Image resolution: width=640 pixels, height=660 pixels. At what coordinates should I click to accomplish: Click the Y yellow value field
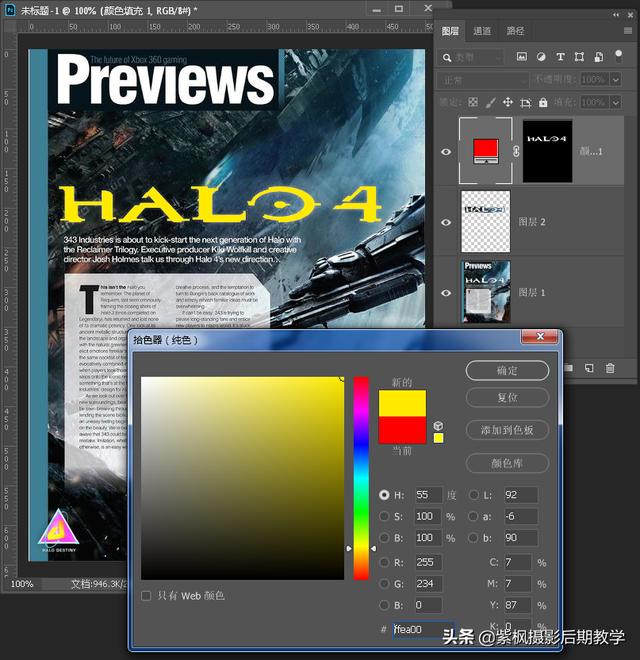(517, 605)
